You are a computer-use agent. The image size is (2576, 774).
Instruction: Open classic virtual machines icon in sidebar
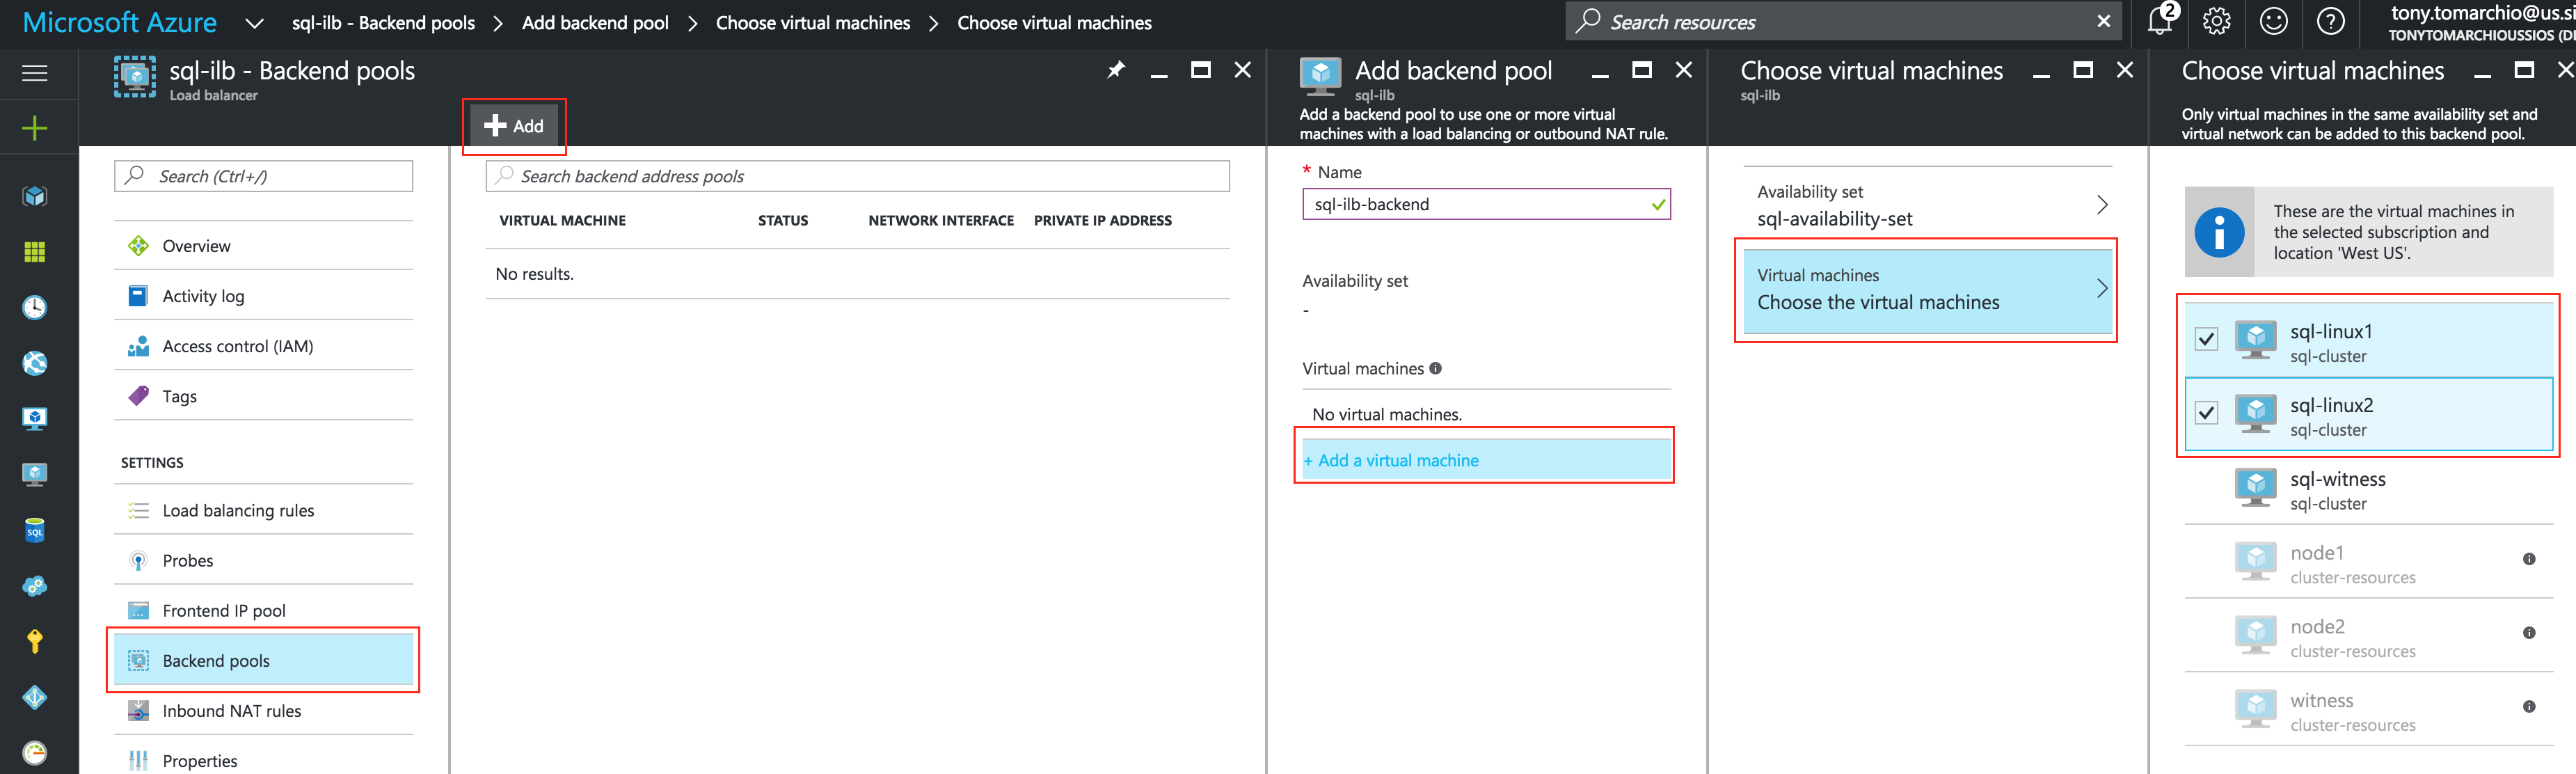click(x=35, y=474)
